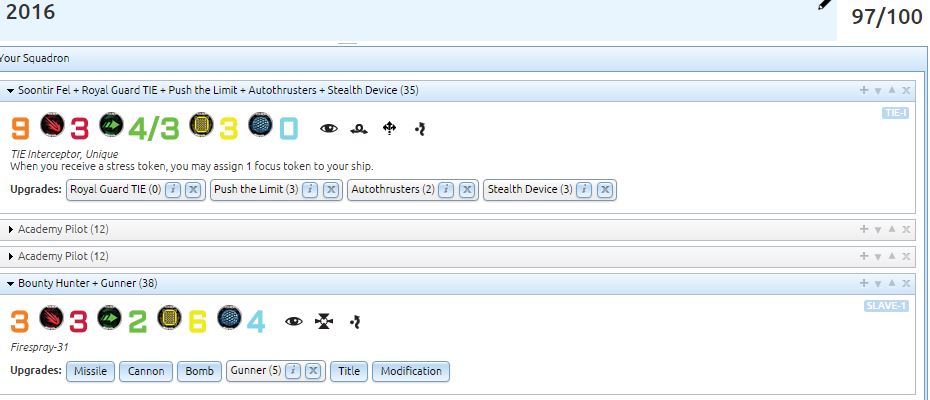Expand the second Academy Pilot row
The height and width of the screenshot is (400, 930).
11,256
